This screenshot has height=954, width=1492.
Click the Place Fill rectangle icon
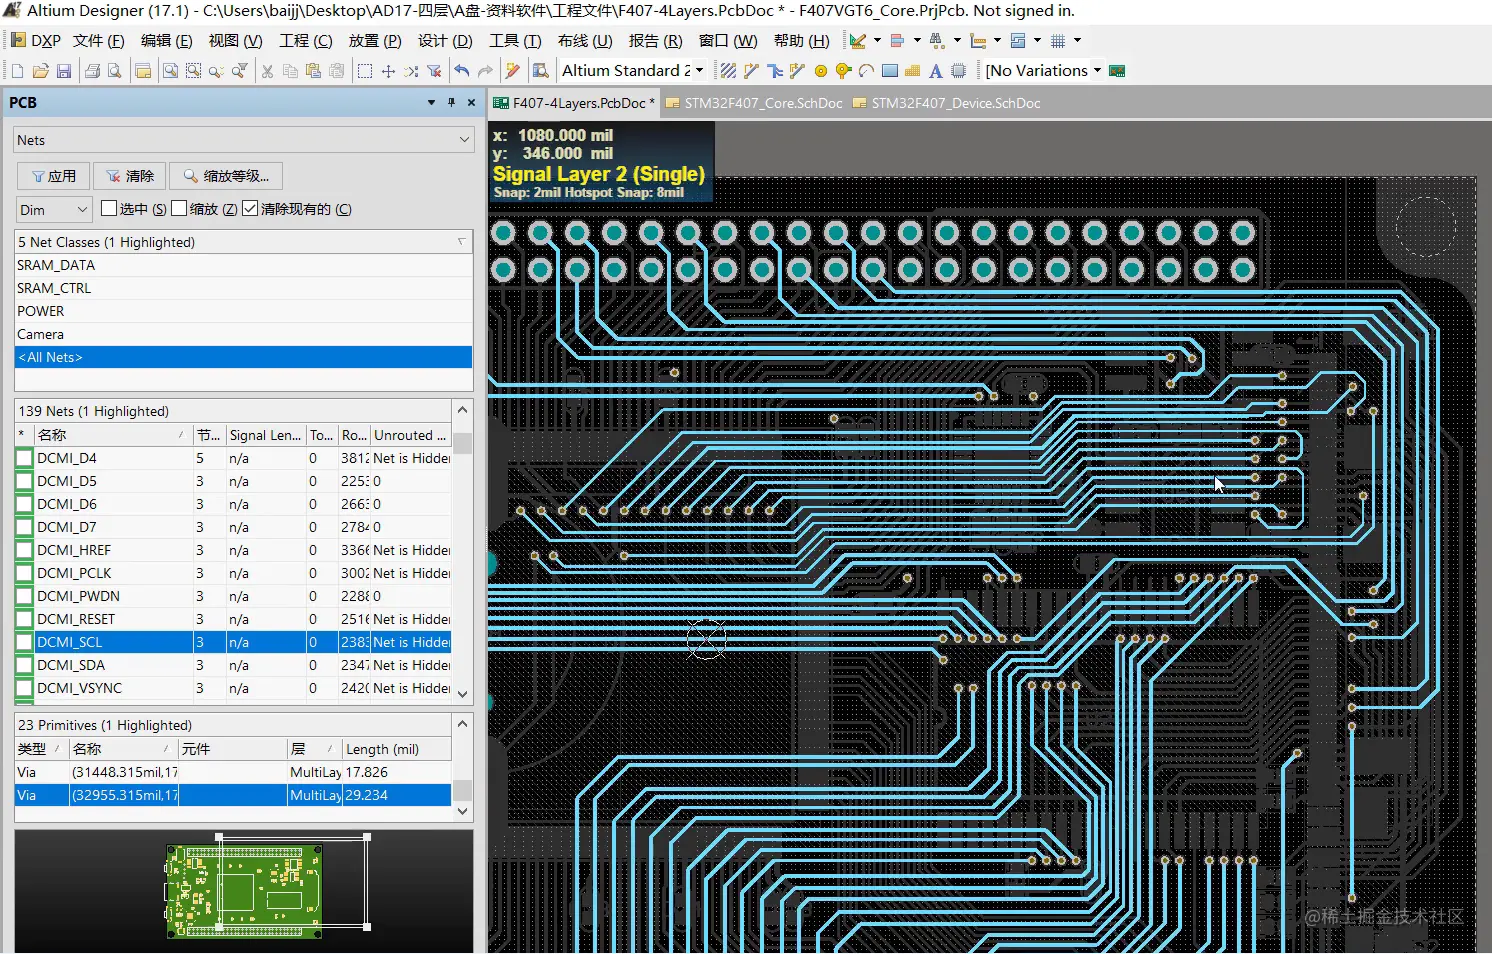[889, 71]
